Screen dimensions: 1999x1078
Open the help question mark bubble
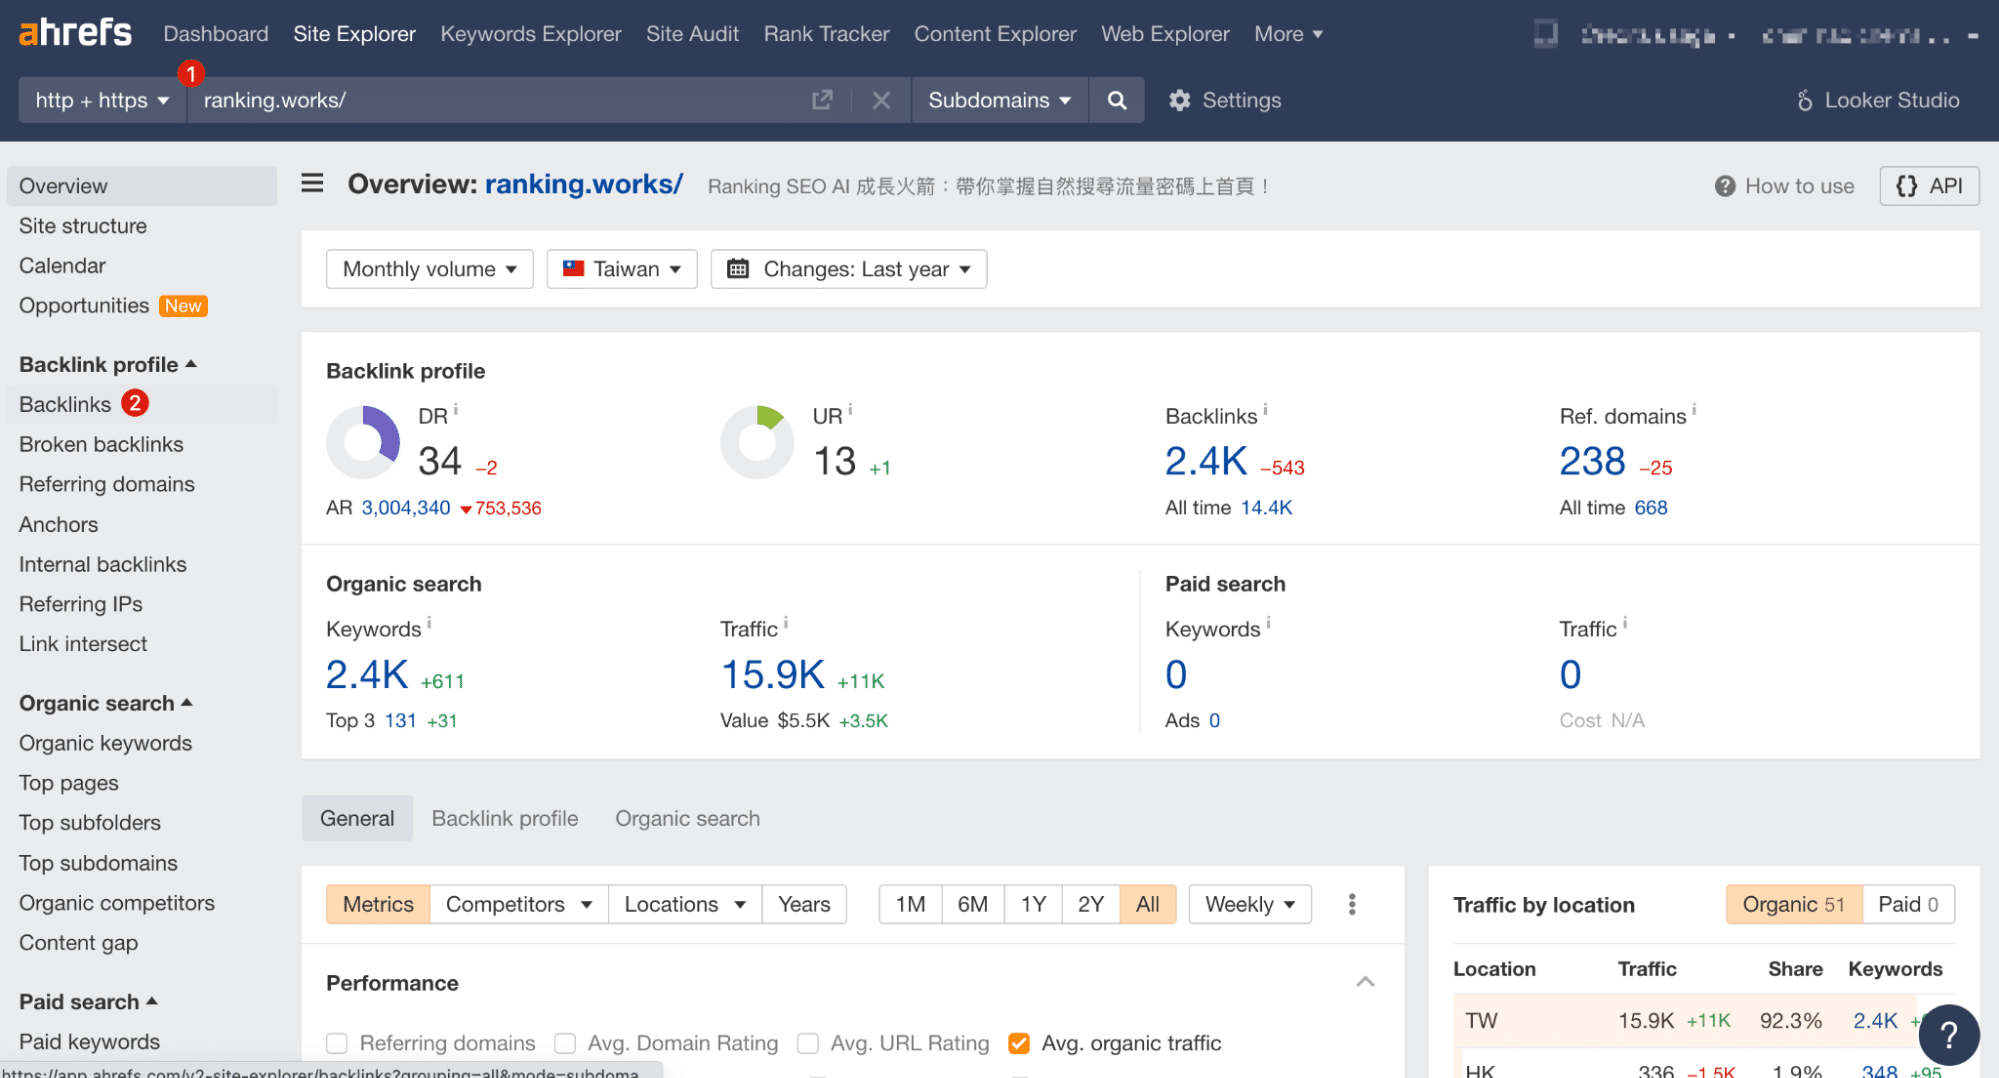pyautogui.click(x=1948, y=1035)
